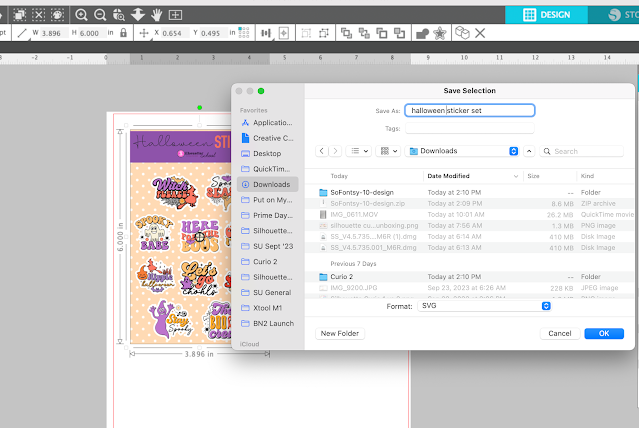
Task: Click the move position crosshair icon
Action: (144, 33)
